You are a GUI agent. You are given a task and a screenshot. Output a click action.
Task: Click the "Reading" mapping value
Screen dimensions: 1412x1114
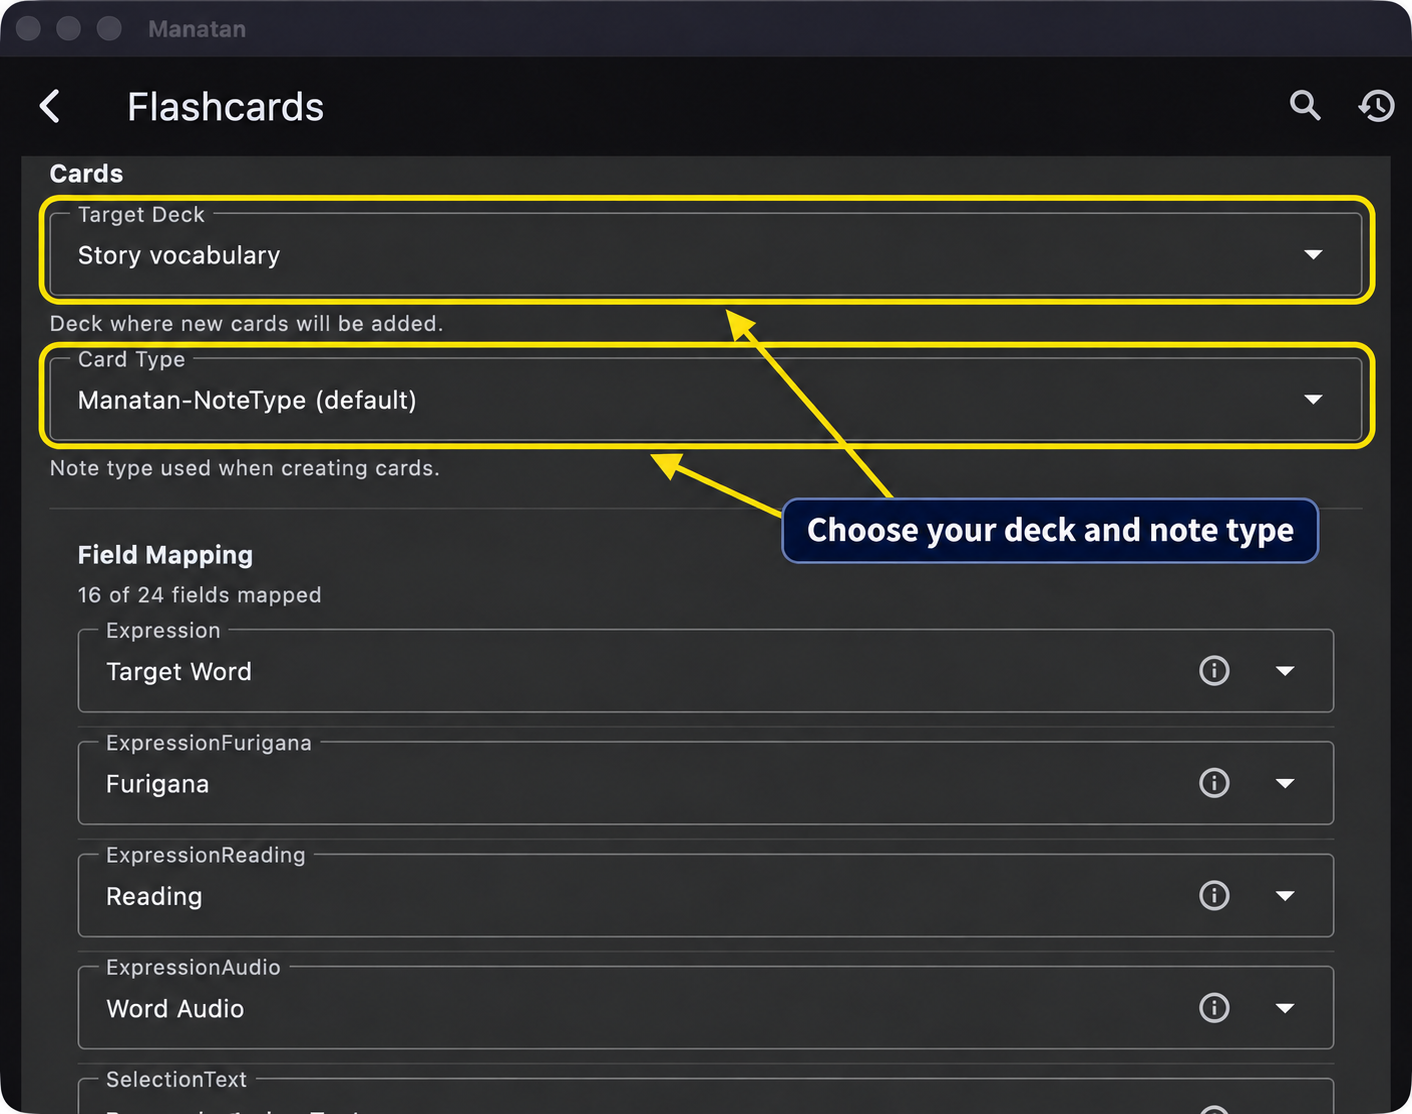tap(154, 897)
